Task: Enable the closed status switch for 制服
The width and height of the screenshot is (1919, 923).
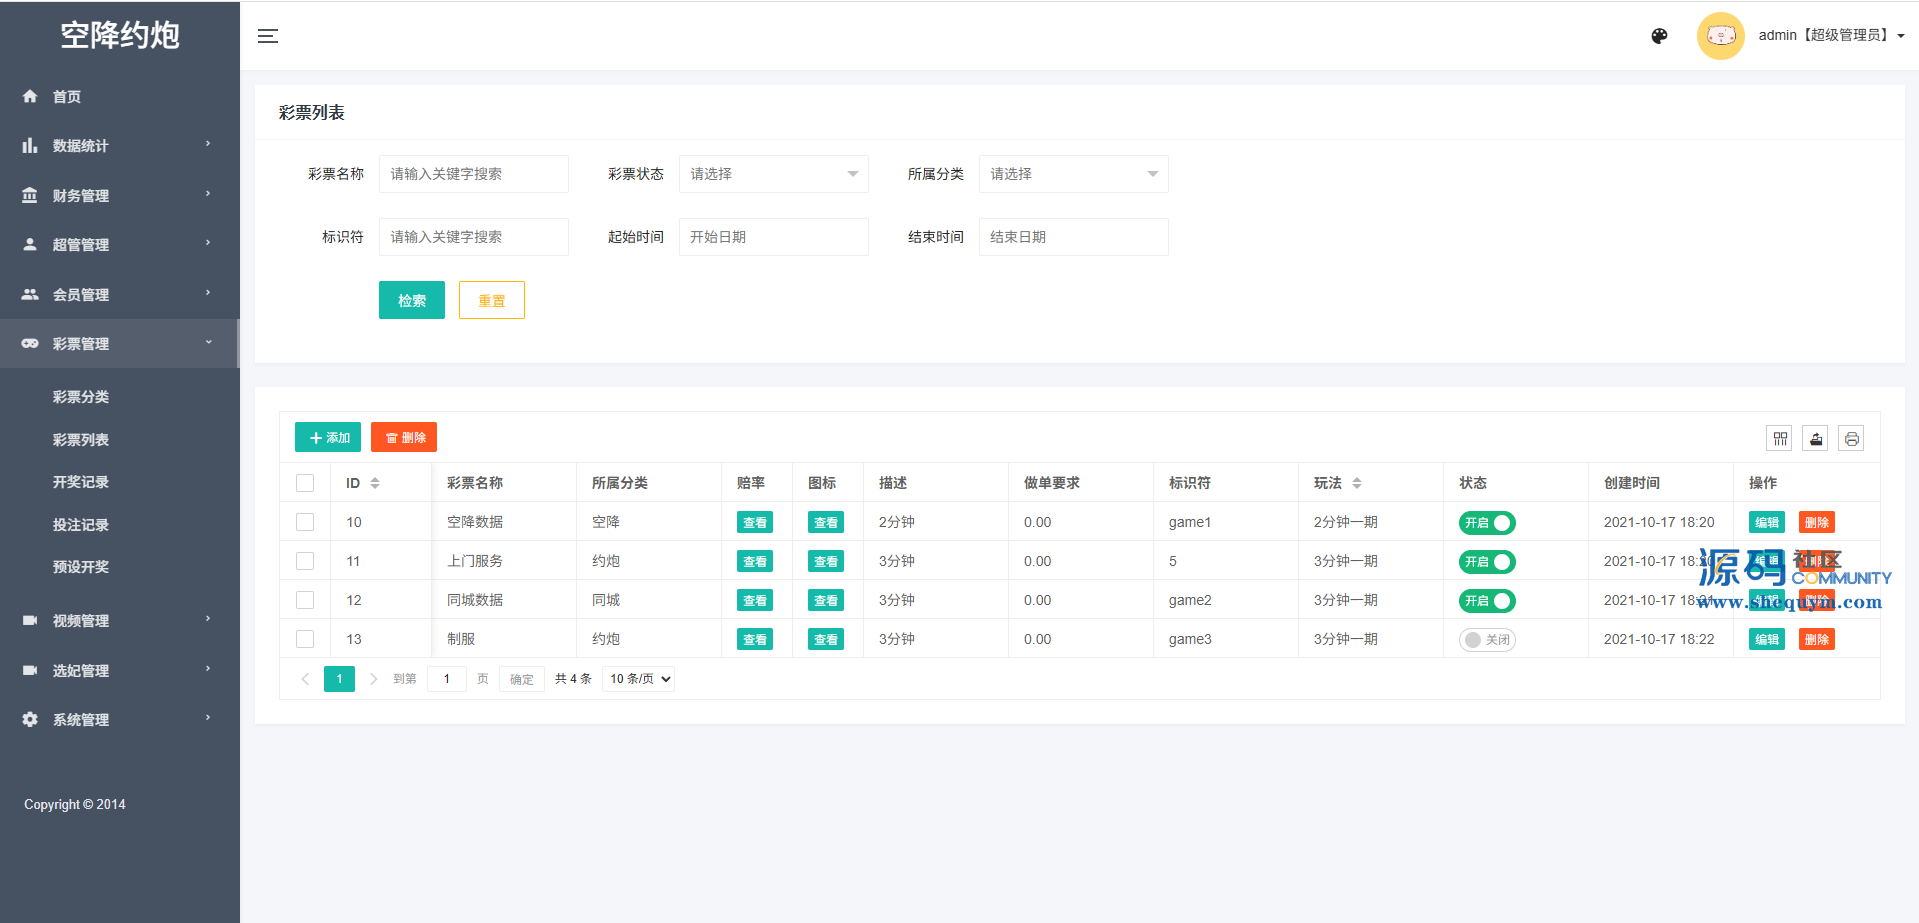Action: tap(1487, 640)
